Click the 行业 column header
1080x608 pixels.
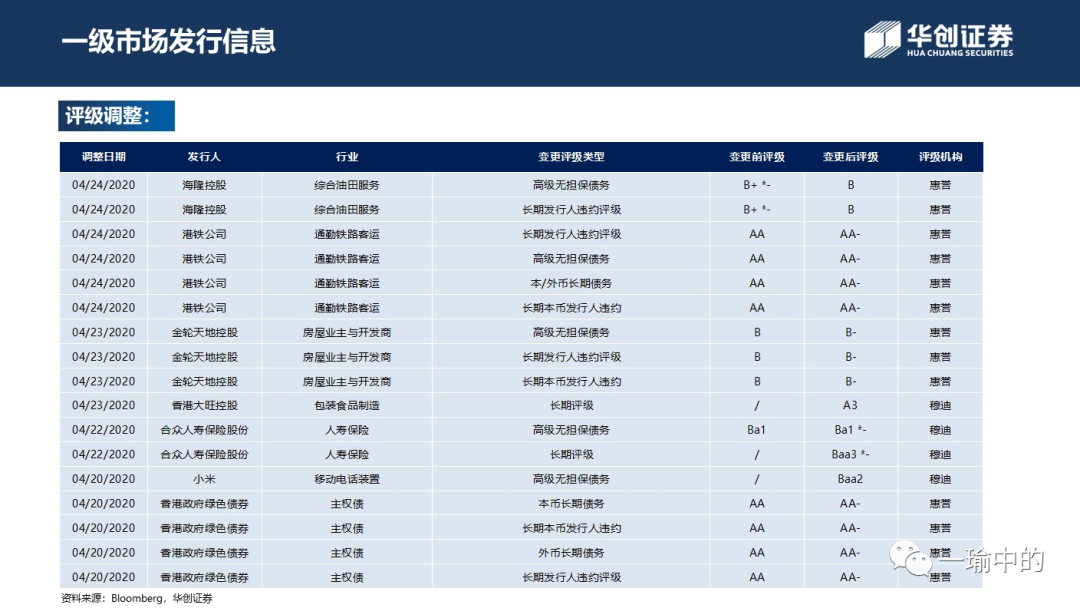pyautogui.click(x=346, y=157)
